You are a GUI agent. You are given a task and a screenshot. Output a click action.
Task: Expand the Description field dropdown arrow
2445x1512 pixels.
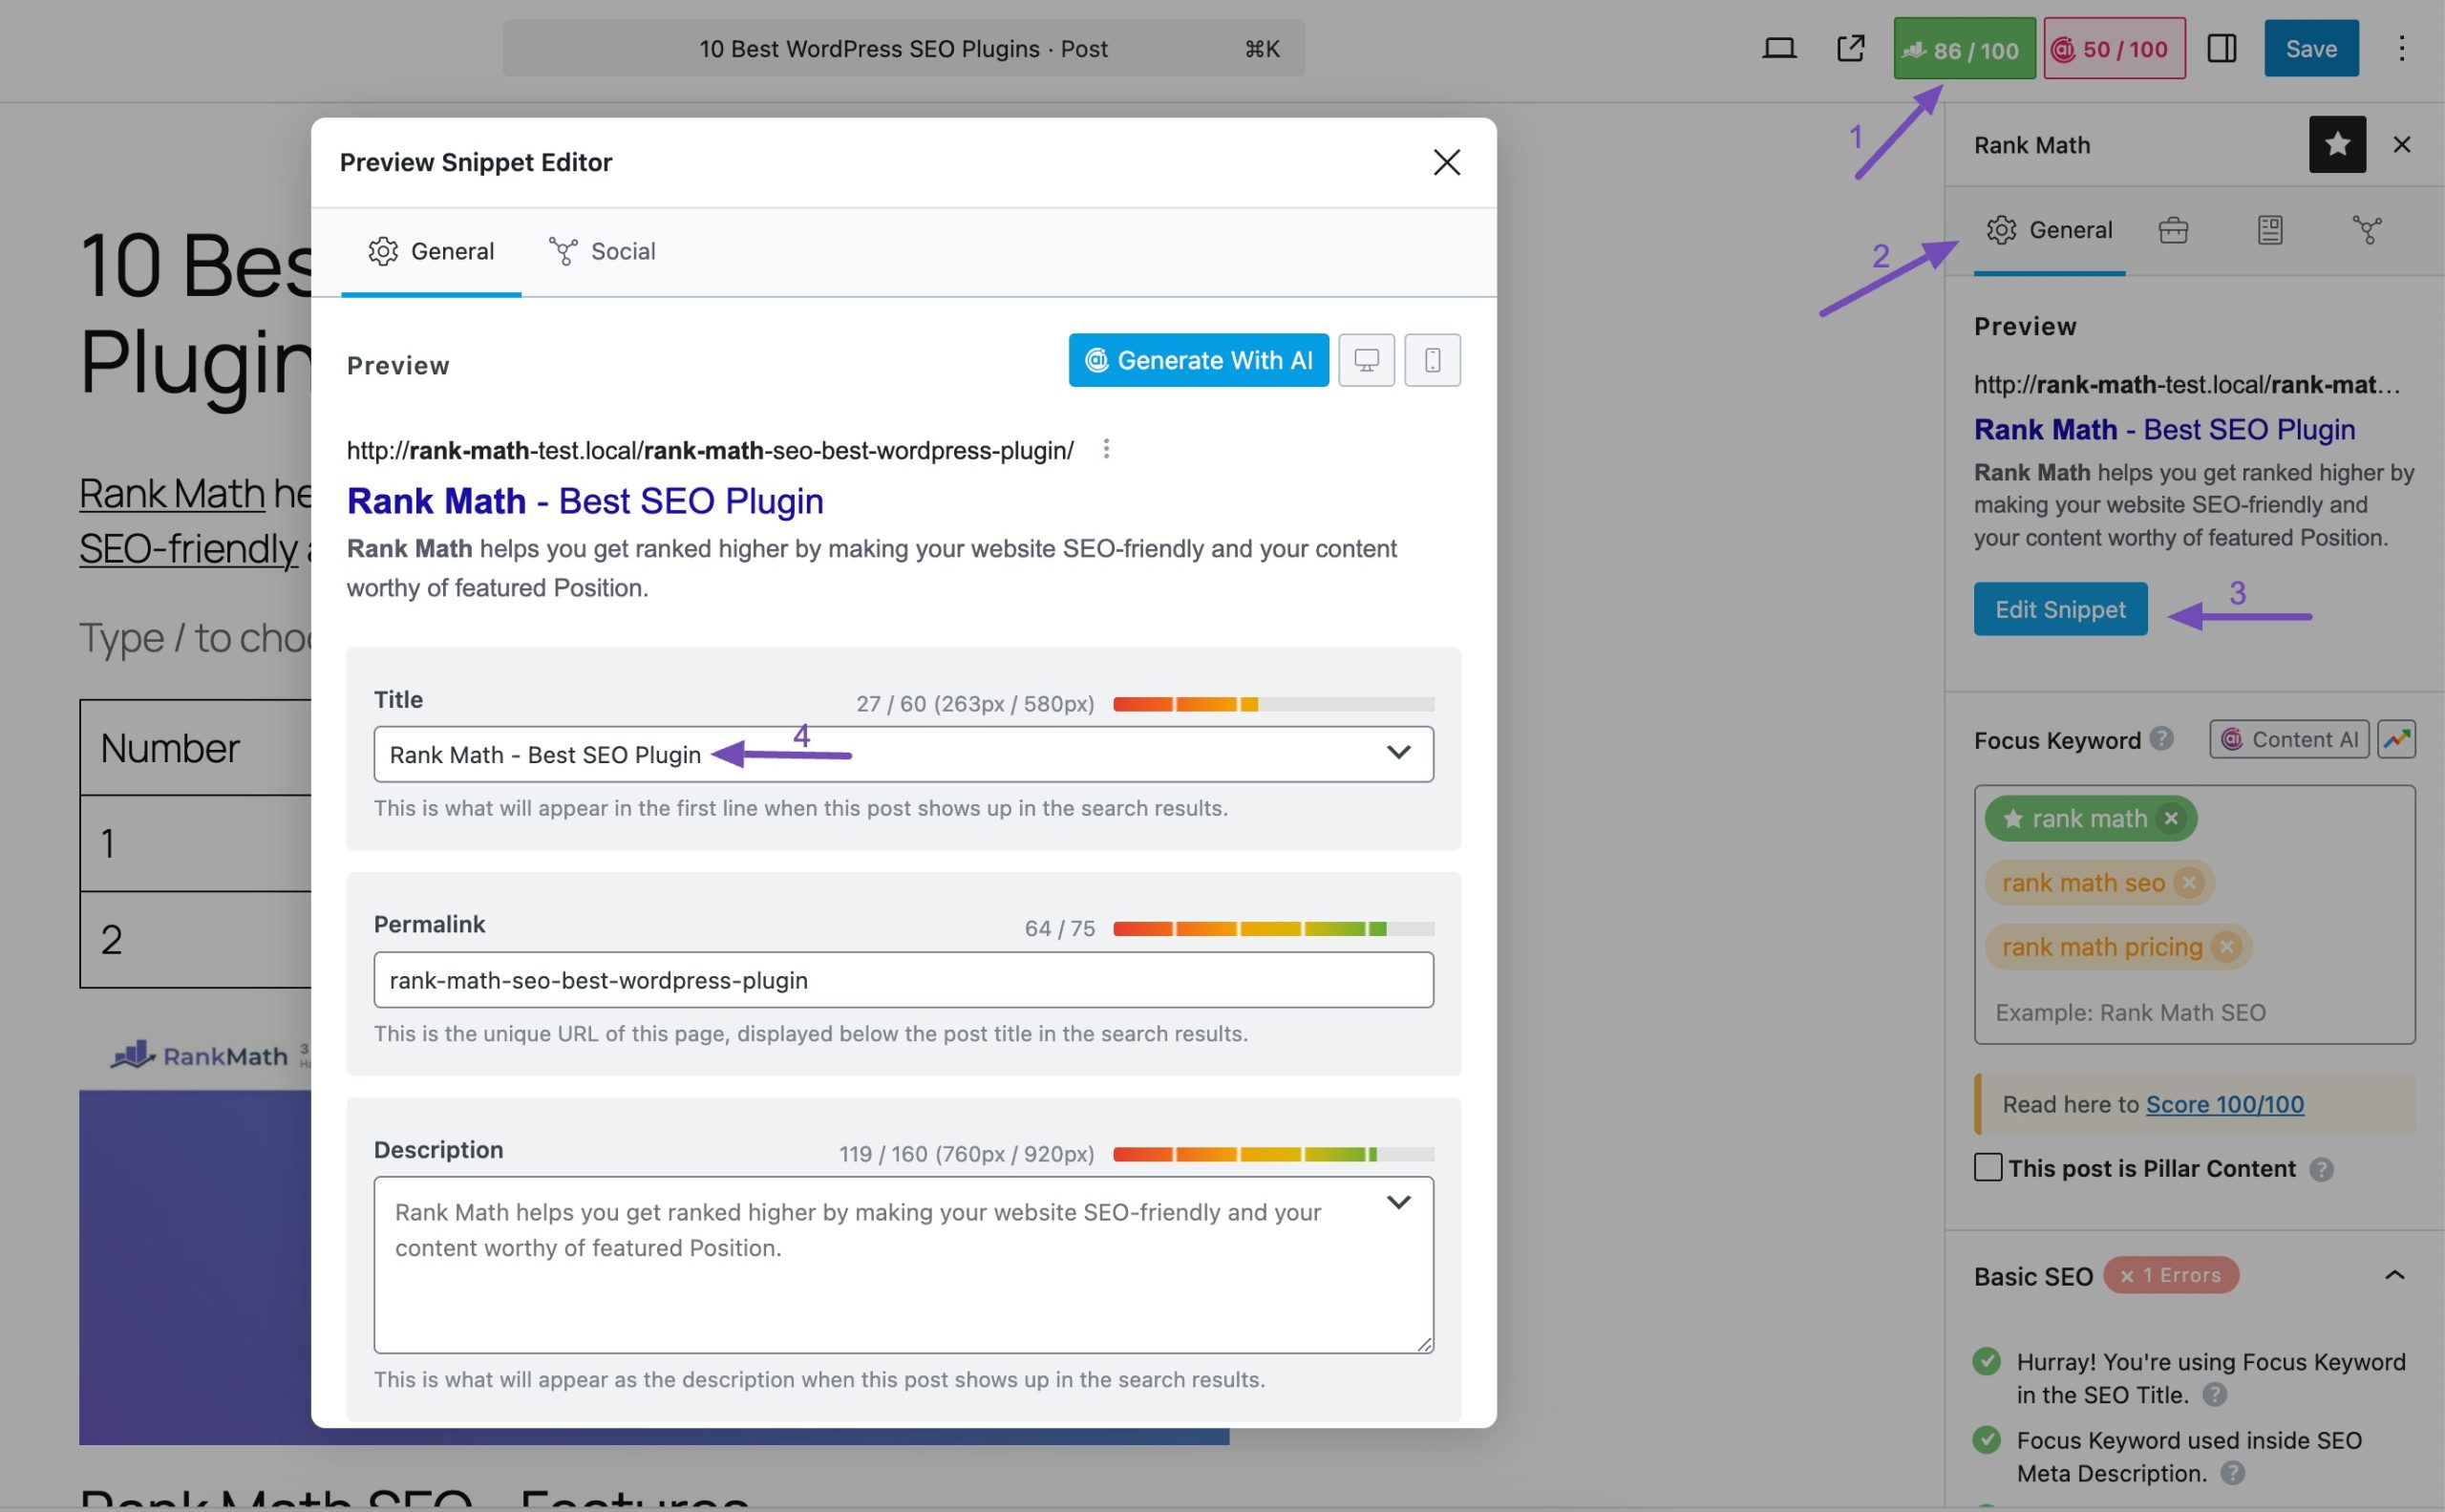(1395, 1202)
